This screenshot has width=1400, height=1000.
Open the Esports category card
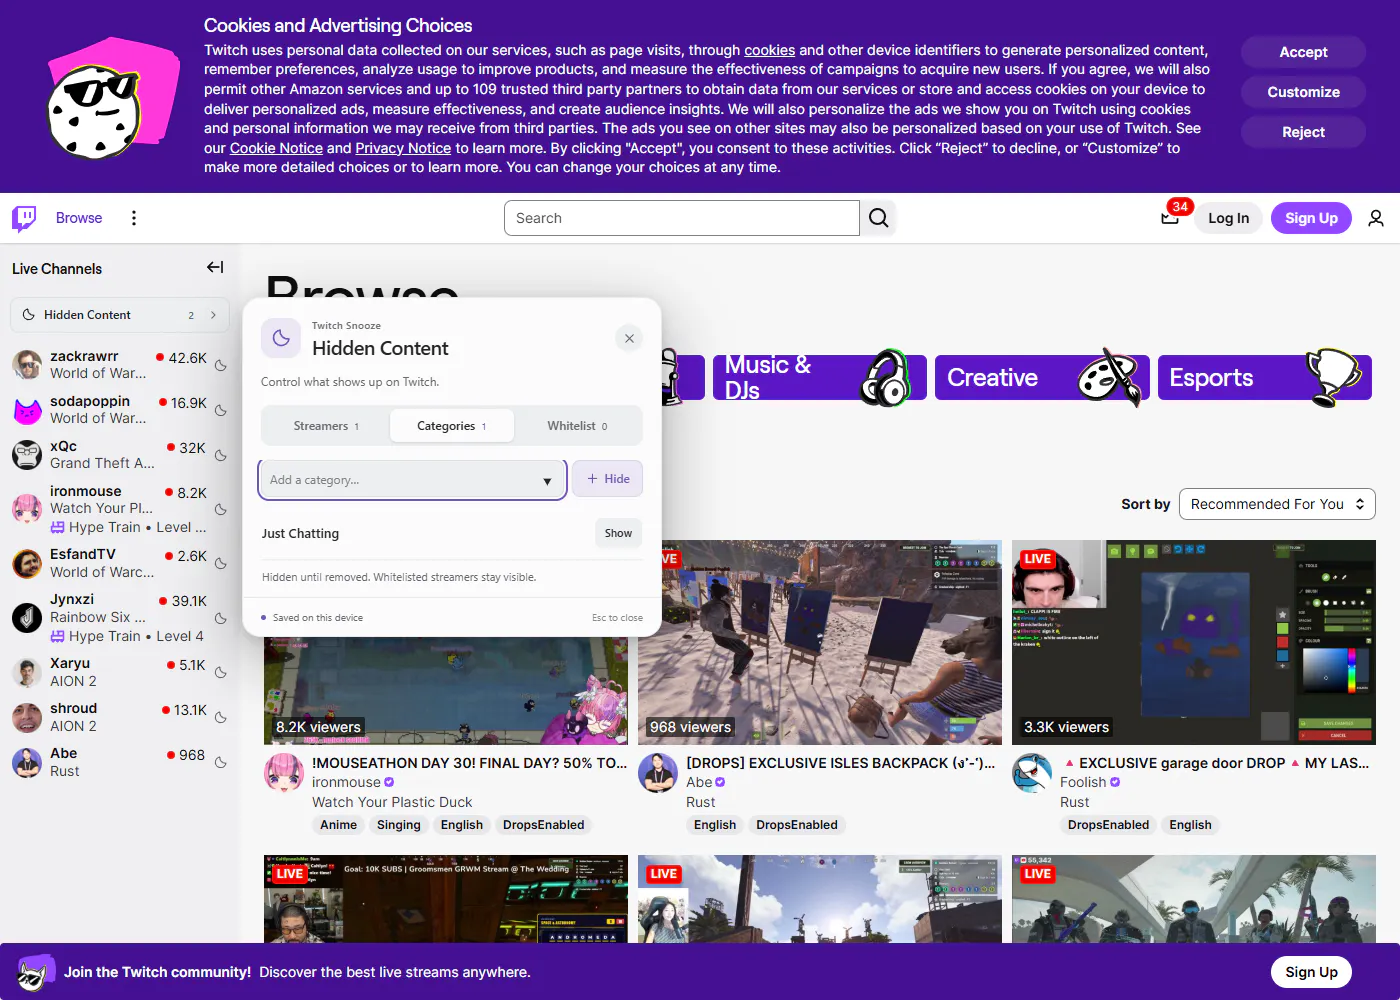[x=1265, y=377]
